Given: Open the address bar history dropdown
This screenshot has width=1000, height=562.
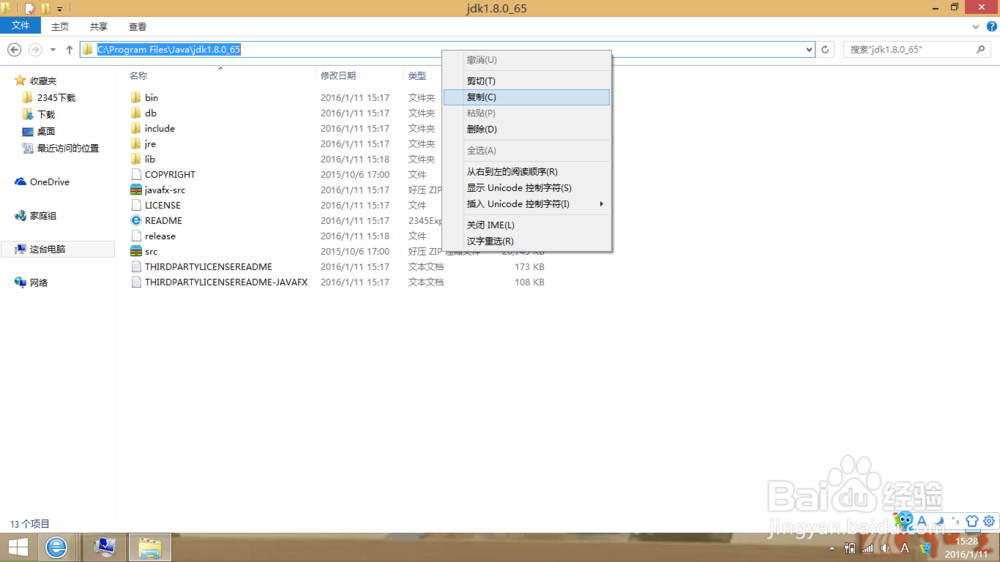Looking at the screenshot, I should click(809, 49).
